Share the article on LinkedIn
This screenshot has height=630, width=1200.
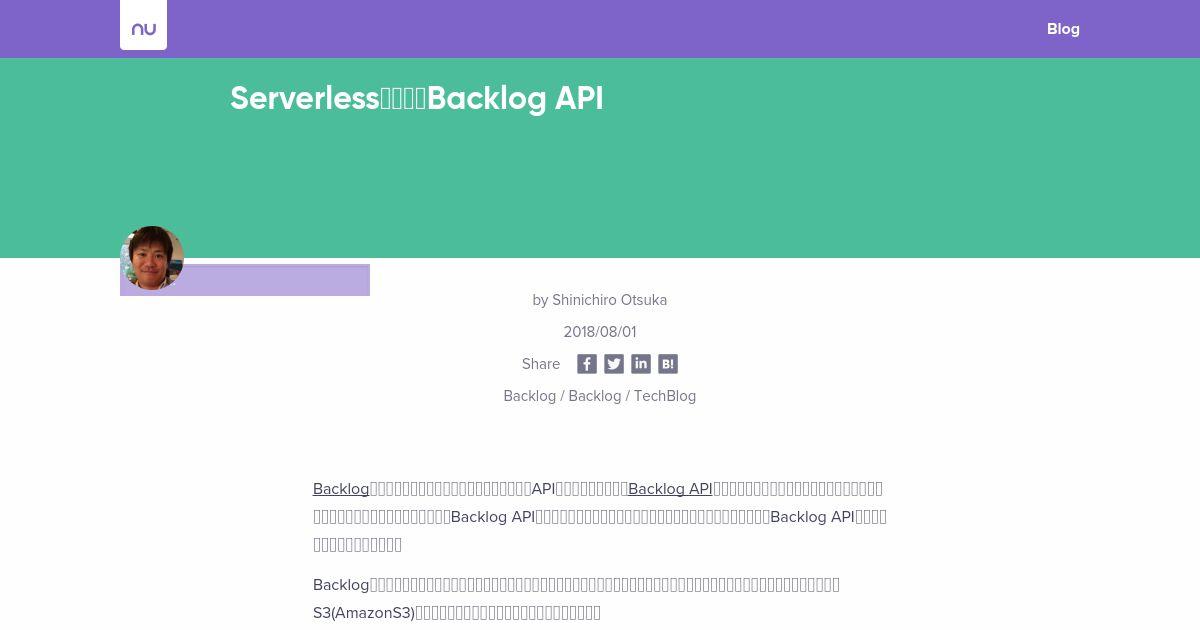641,364
